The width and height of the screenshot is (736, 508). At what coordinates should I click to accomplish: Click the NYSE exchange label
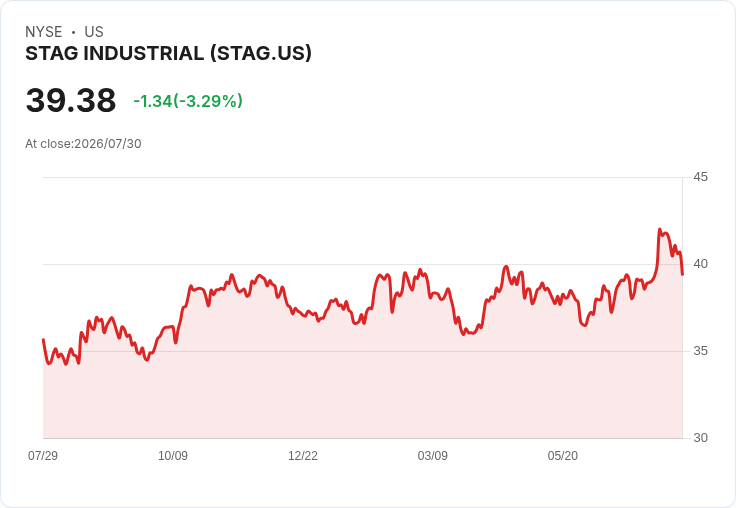(44, 32)
